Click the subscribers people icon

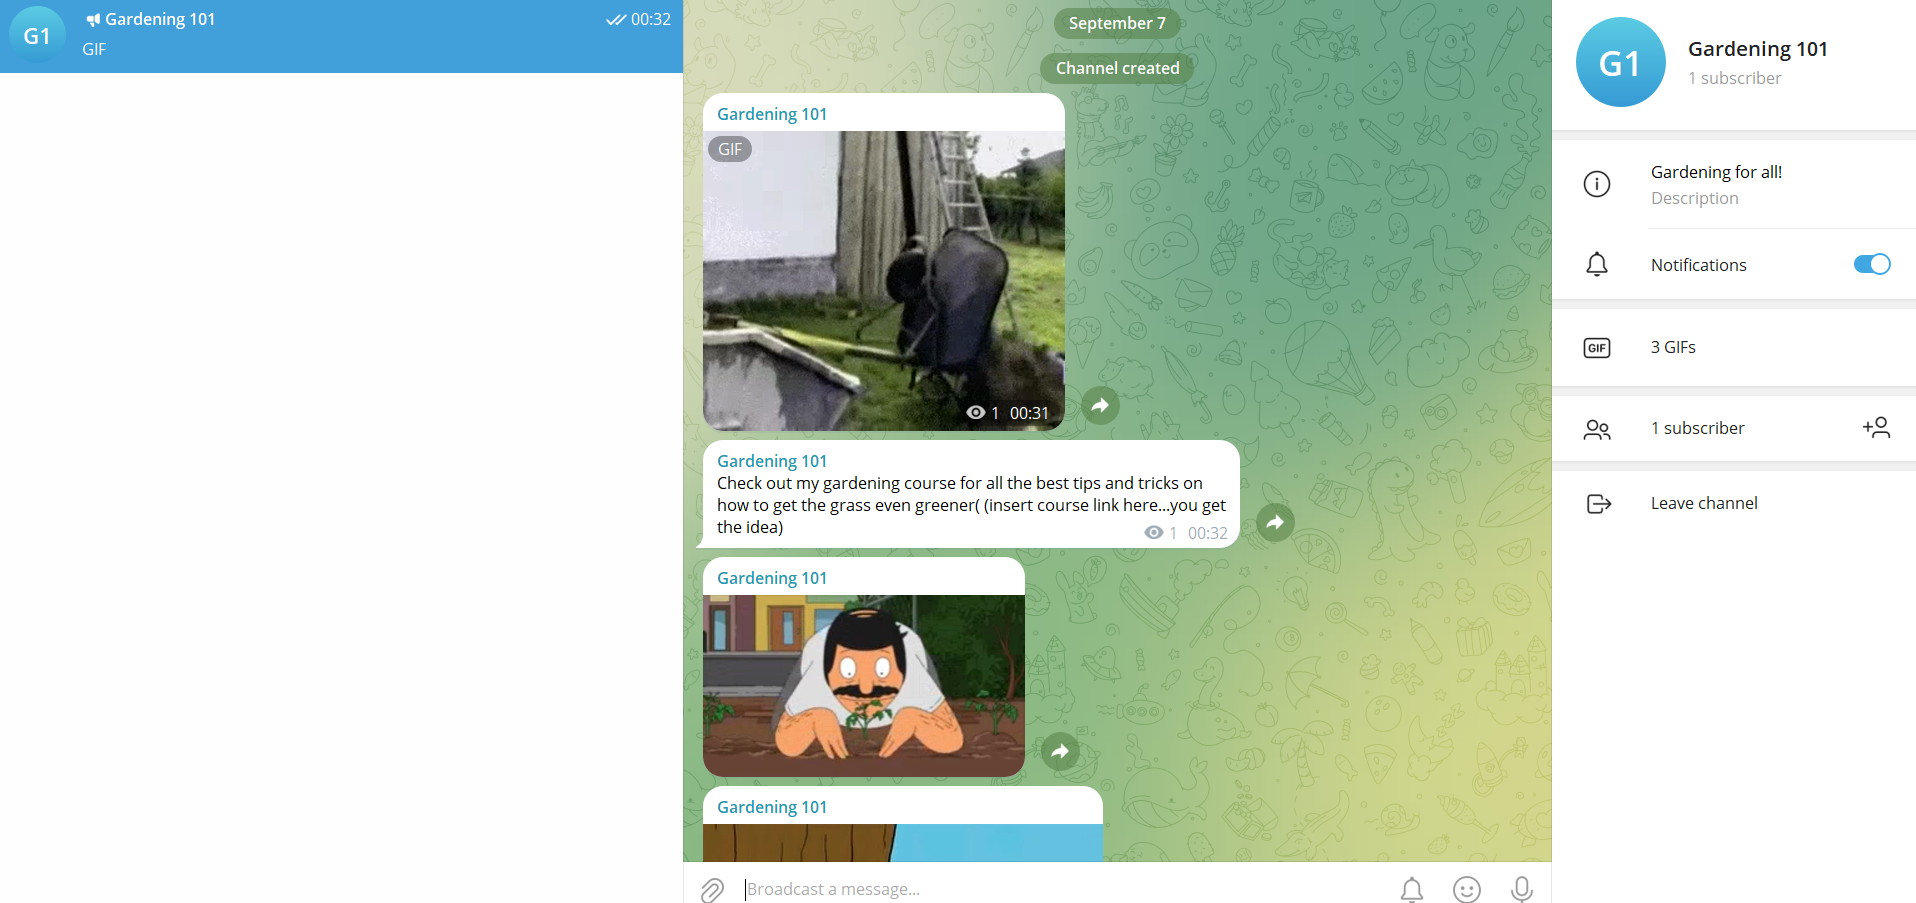[x=1597, y=429]
